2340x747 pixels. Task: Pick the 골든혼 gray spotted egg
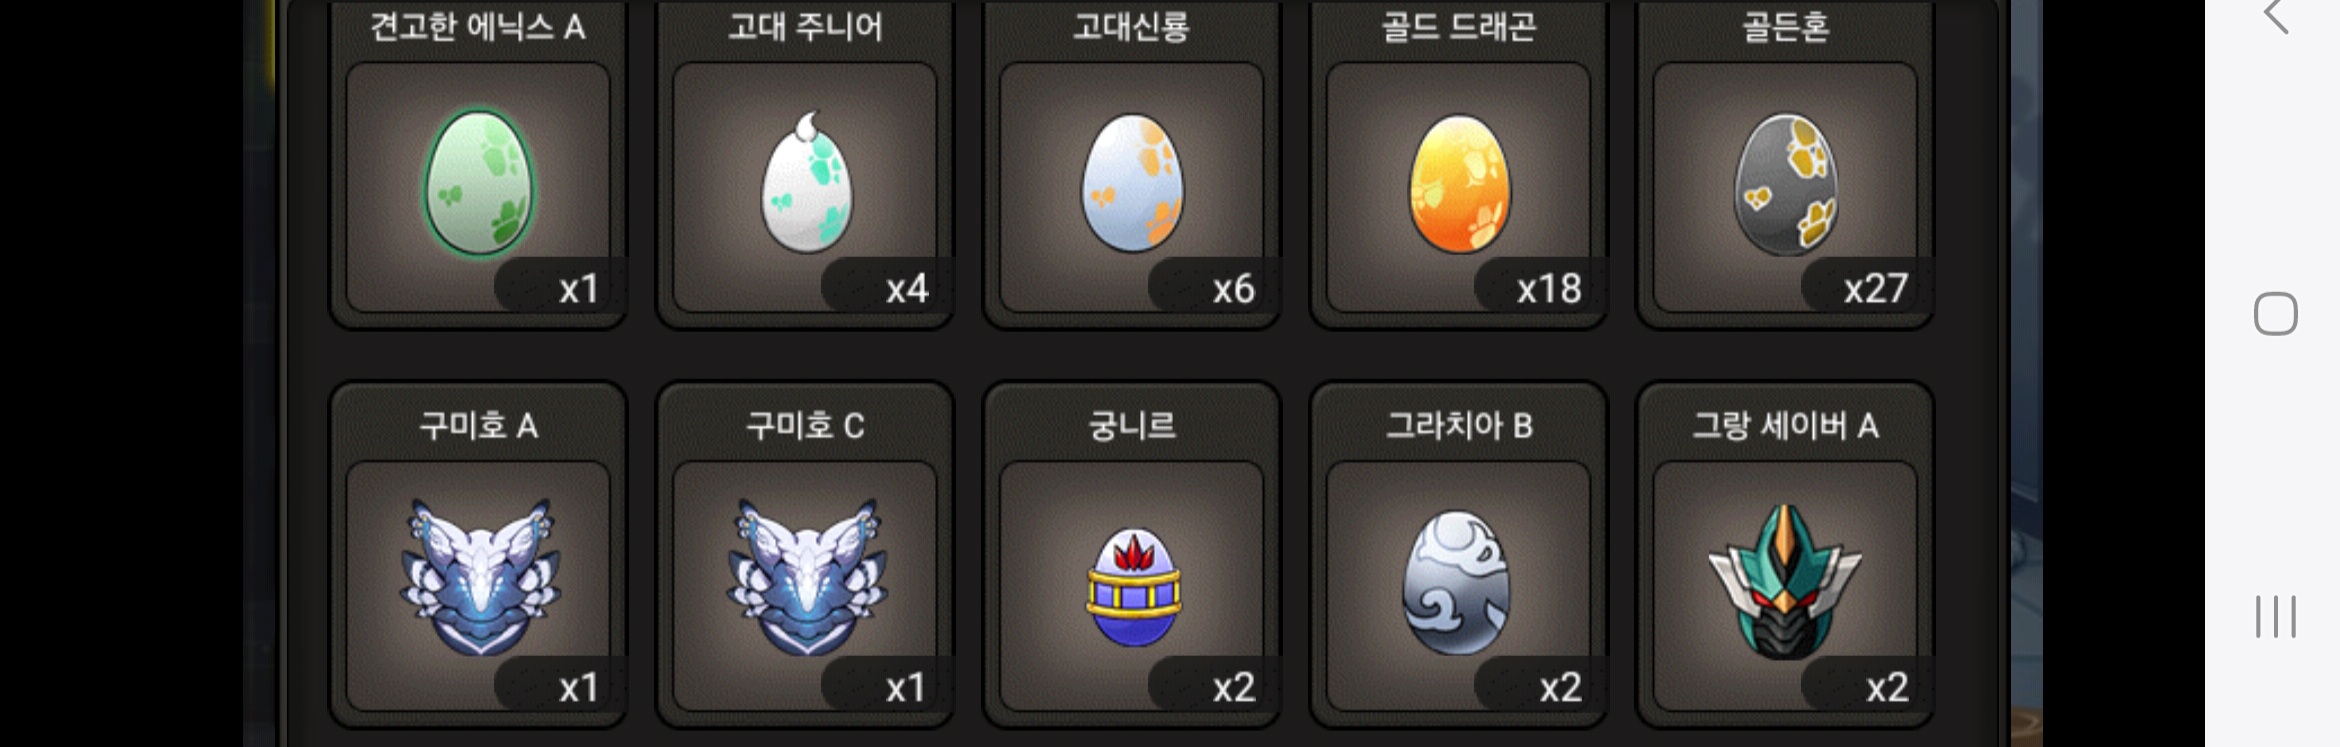pos(1786,183)
